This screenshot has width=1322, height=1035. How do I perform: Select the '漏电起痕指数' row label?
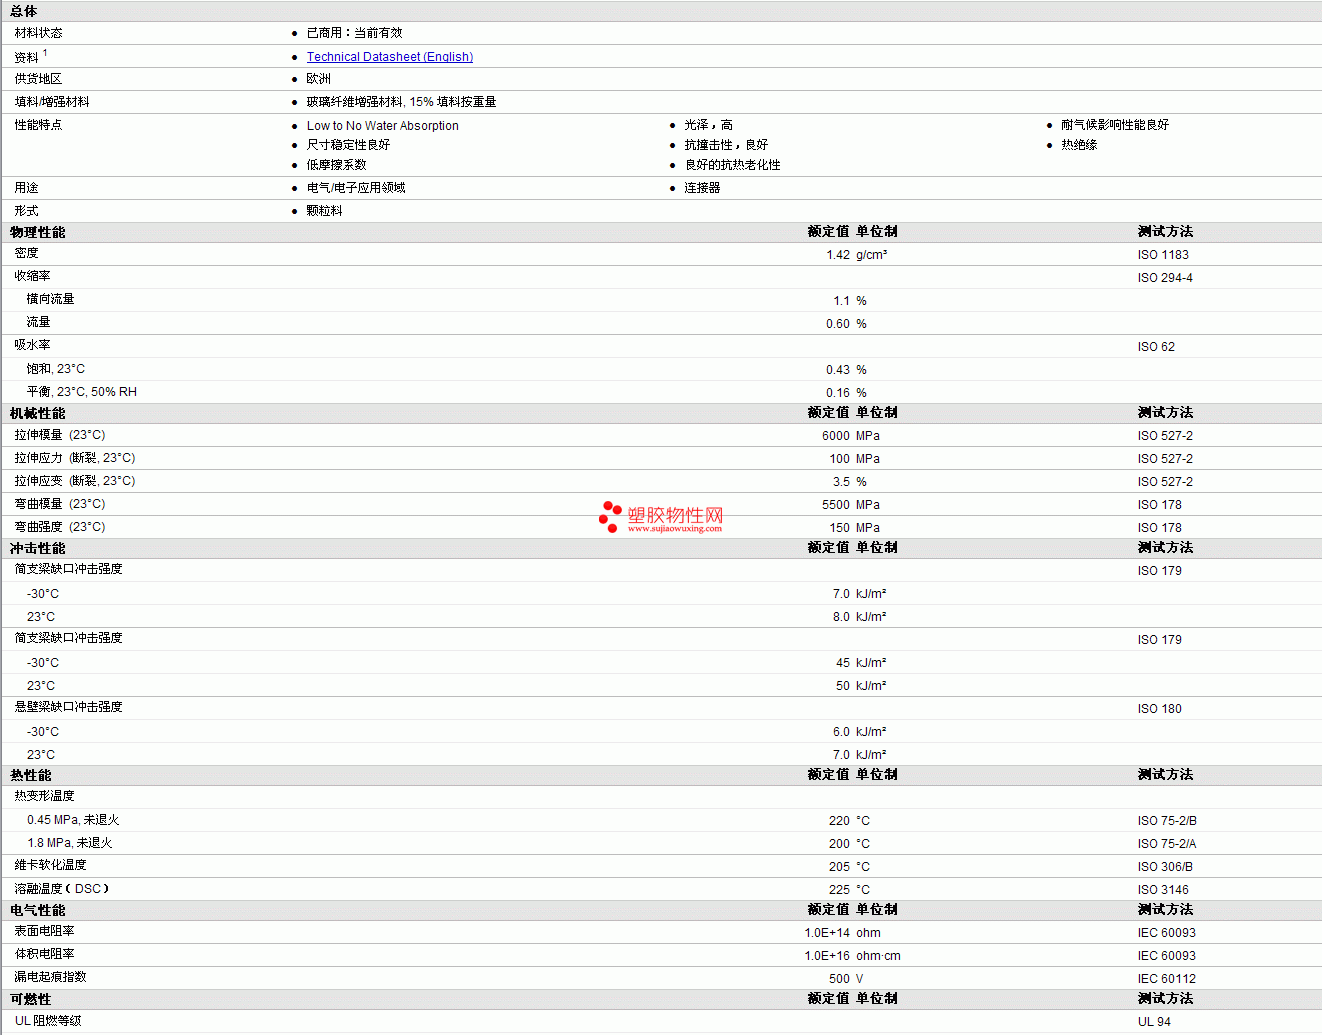pyautogui.click(x=50, y=977)
